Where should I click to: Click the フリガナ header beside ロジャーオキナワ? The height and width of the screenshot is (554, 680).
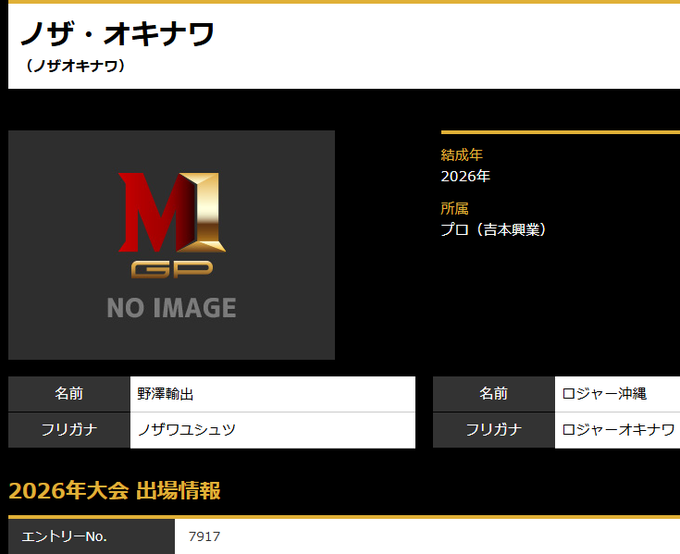click(494, 430)
